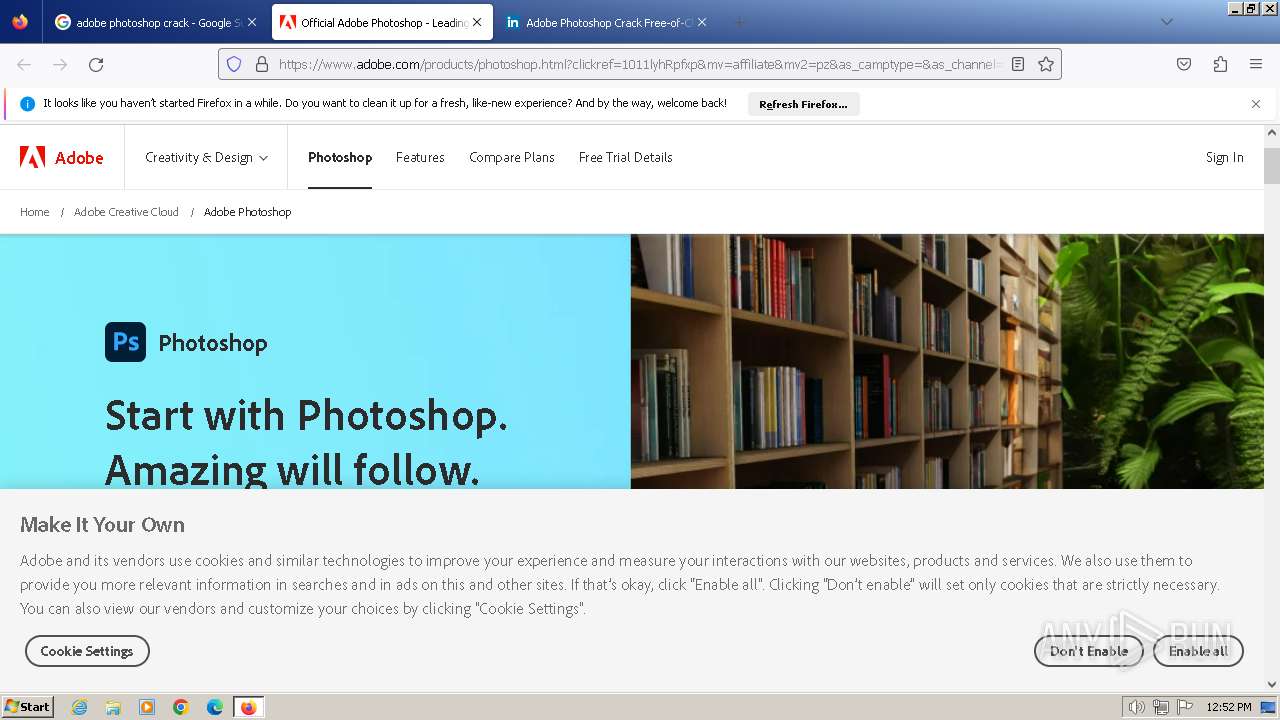Select the Official Adobe Photoshop tab
The width and height of the screenshot is (1280, 720).
tap(382, 22)
